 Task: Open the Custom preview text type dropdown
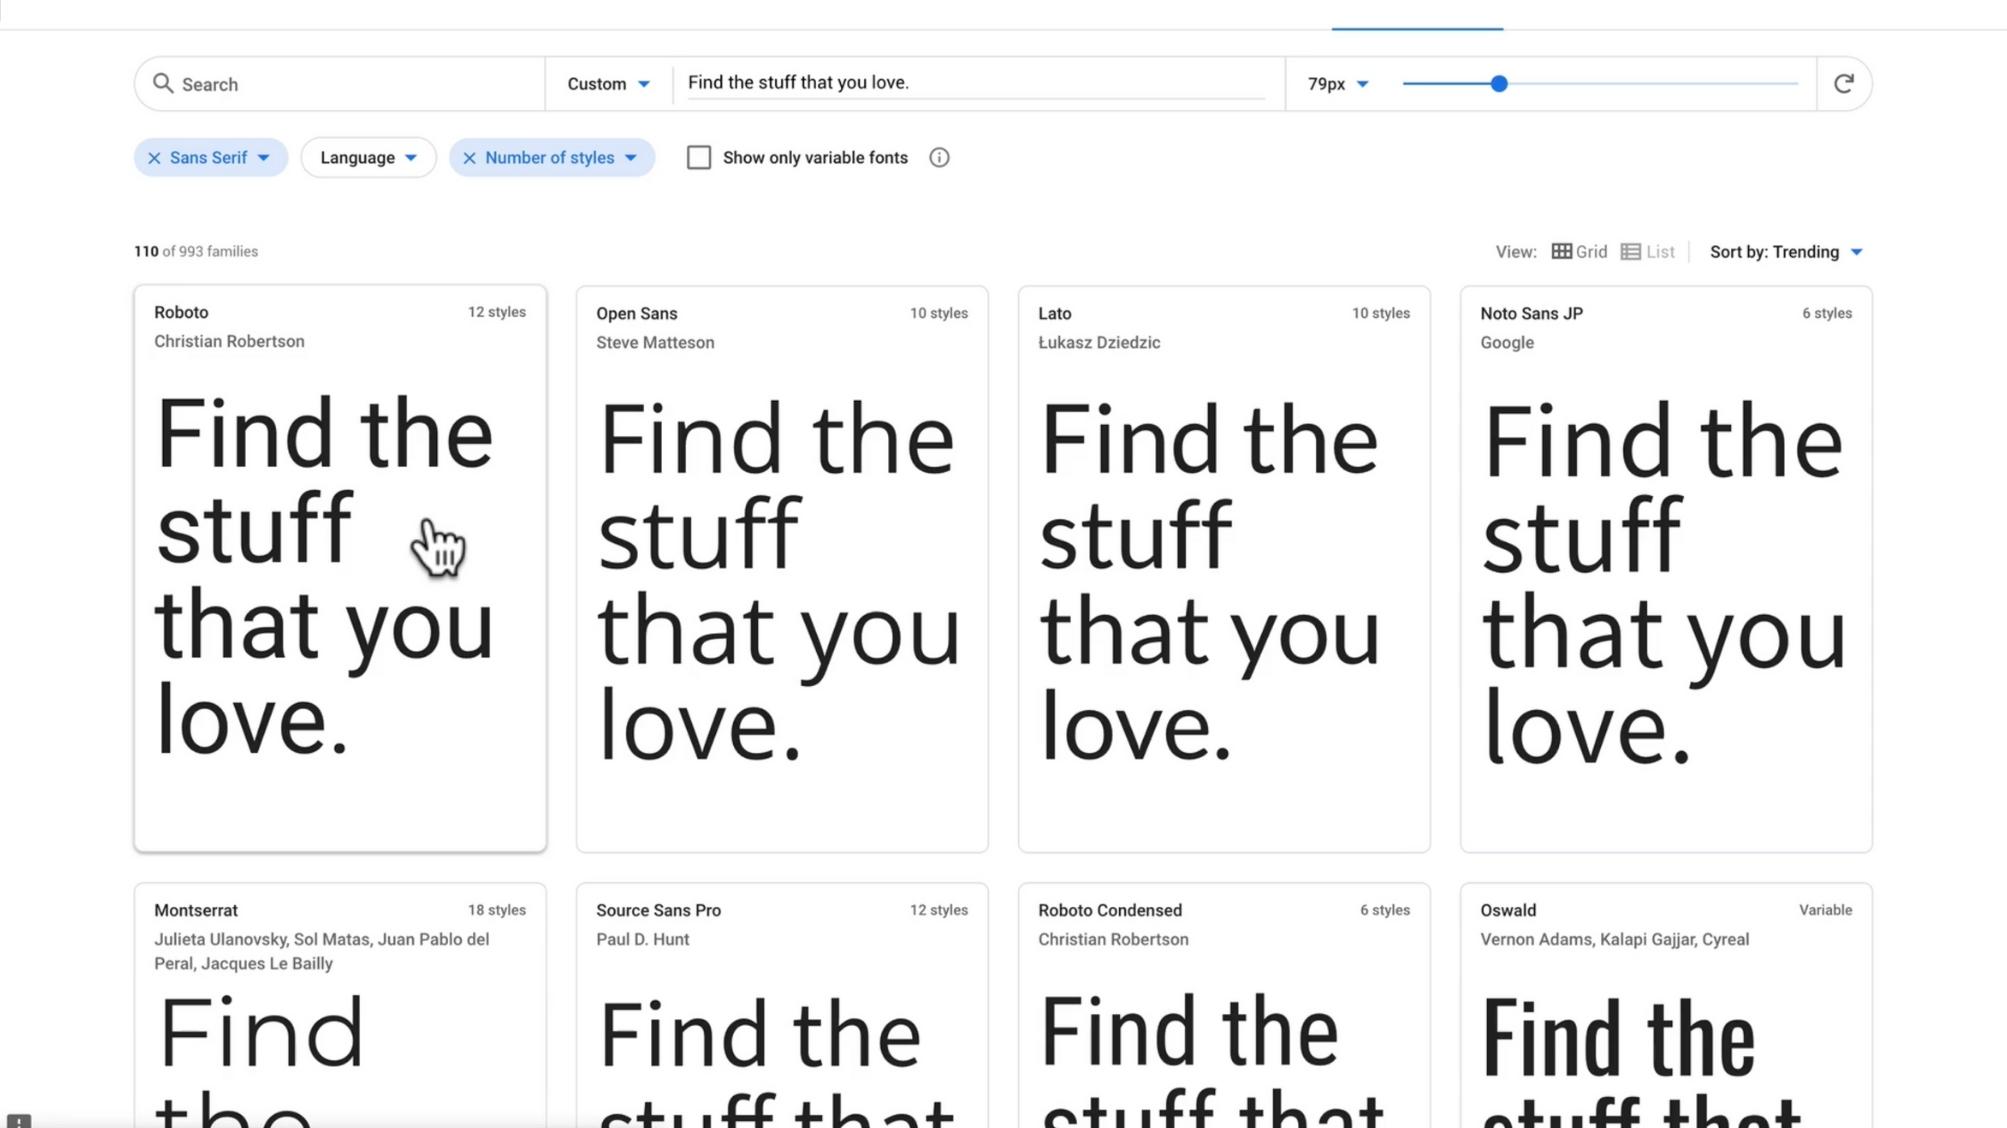click(608, 84)
